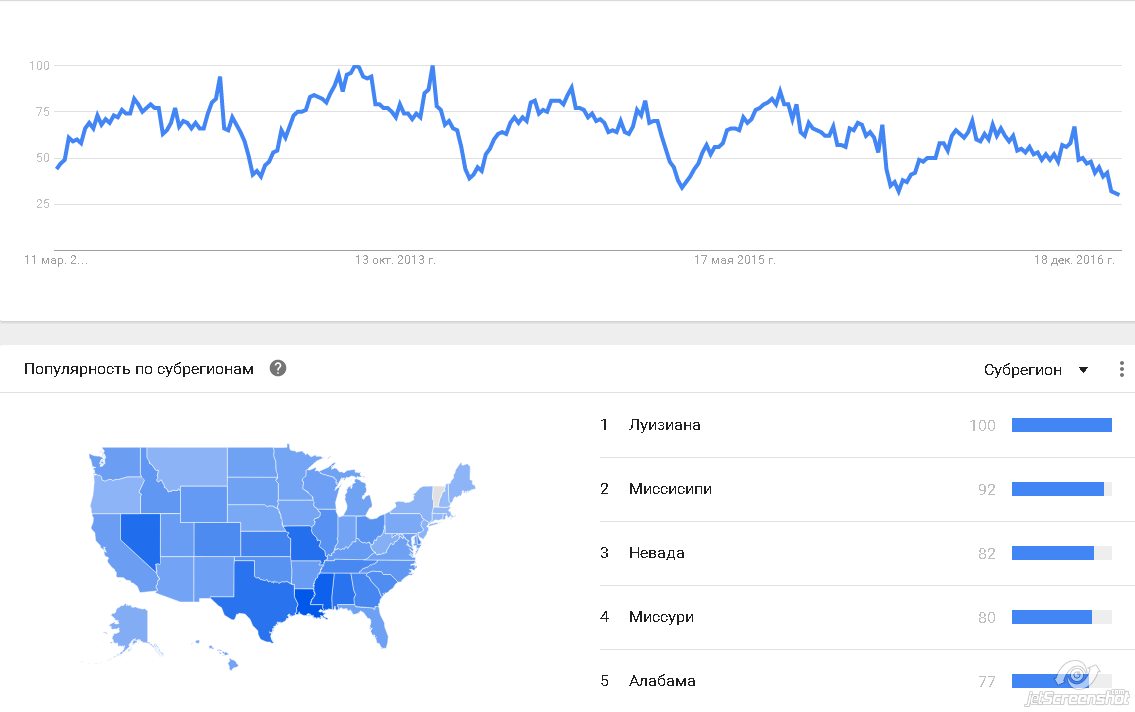This screenshot has width=1135, height=712.
Task: Click the 17 мая 2015 date label
Action: click(x=735, y=260)
